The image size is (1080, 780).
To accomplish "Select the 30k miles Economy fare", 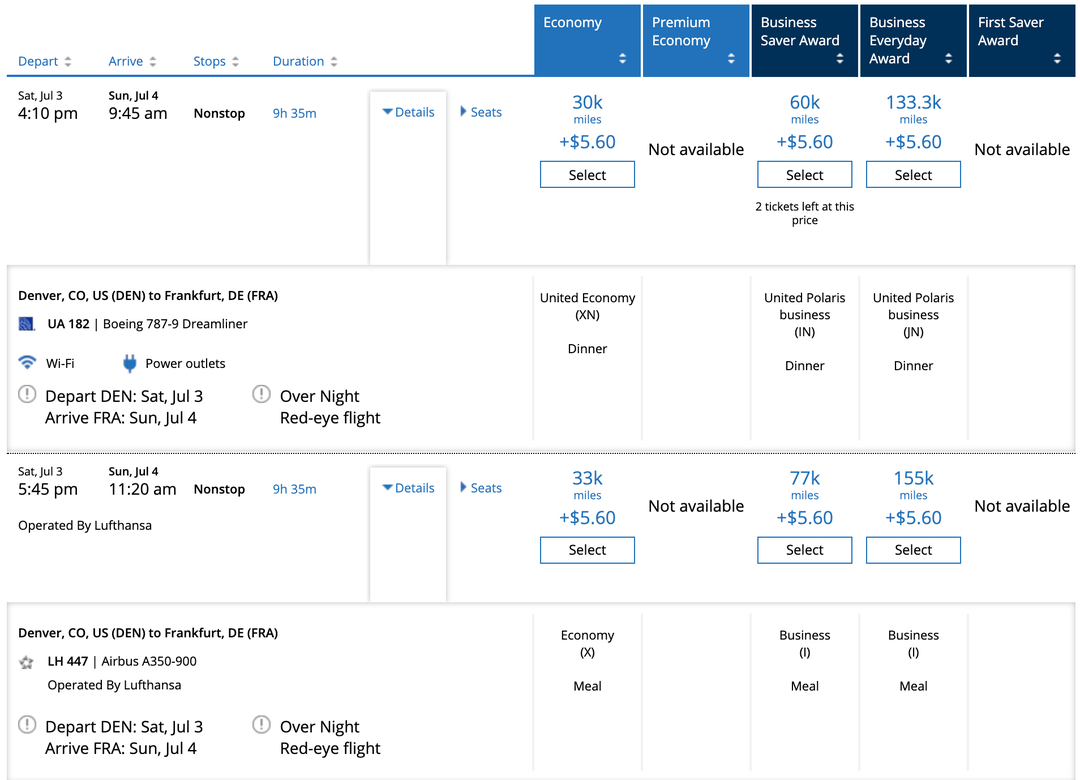I will [x=587, y=174].
